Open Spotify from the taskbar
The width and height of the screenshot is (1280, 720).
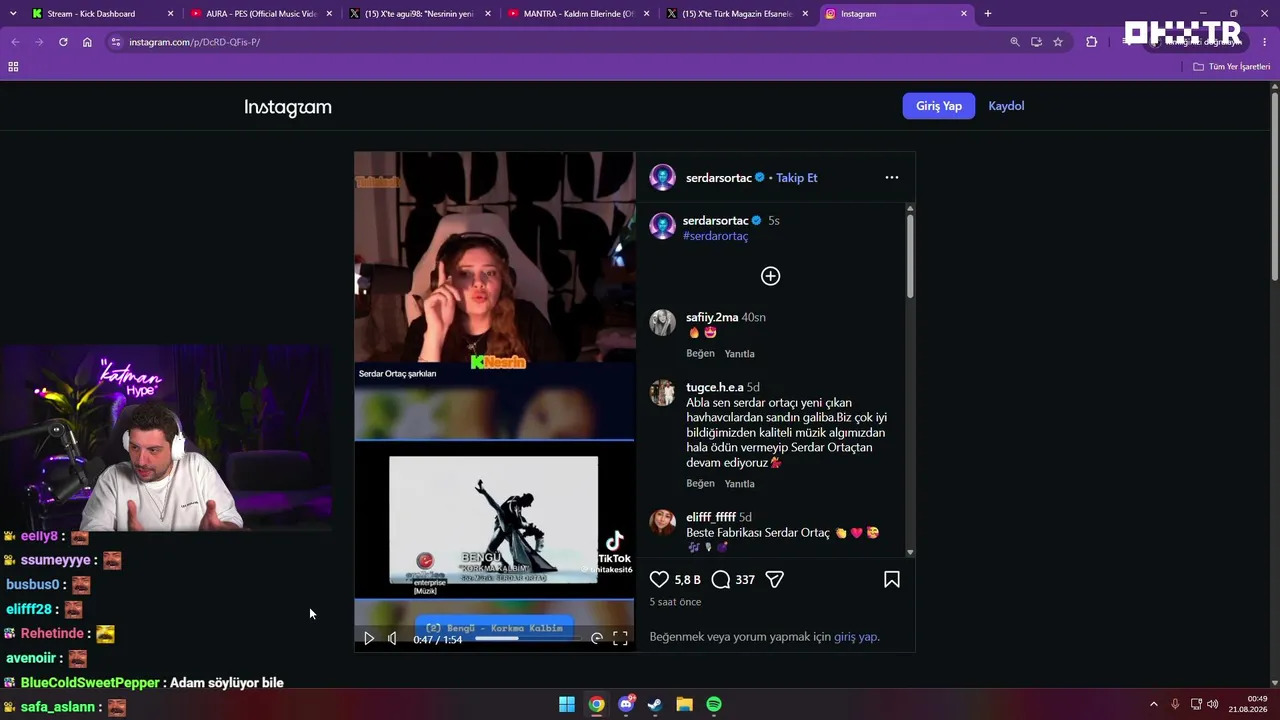pos(714,705)
